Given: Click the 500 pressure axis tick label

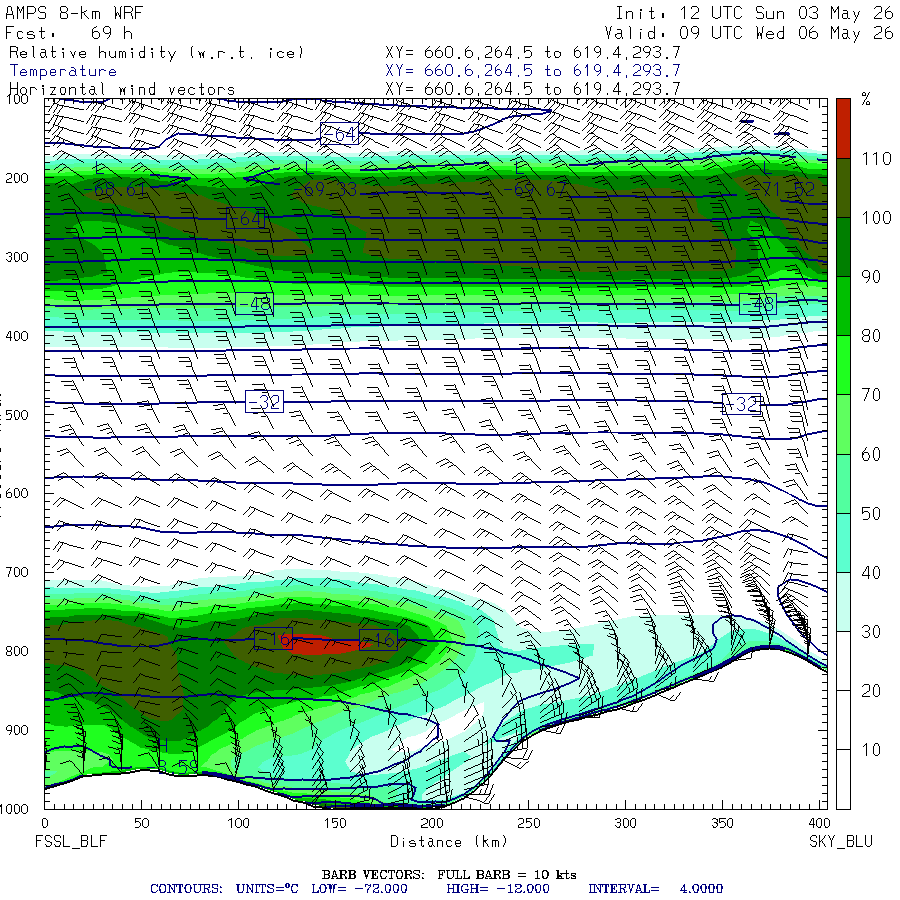Looking at the screenshot, I should click(x=17, y=415).
